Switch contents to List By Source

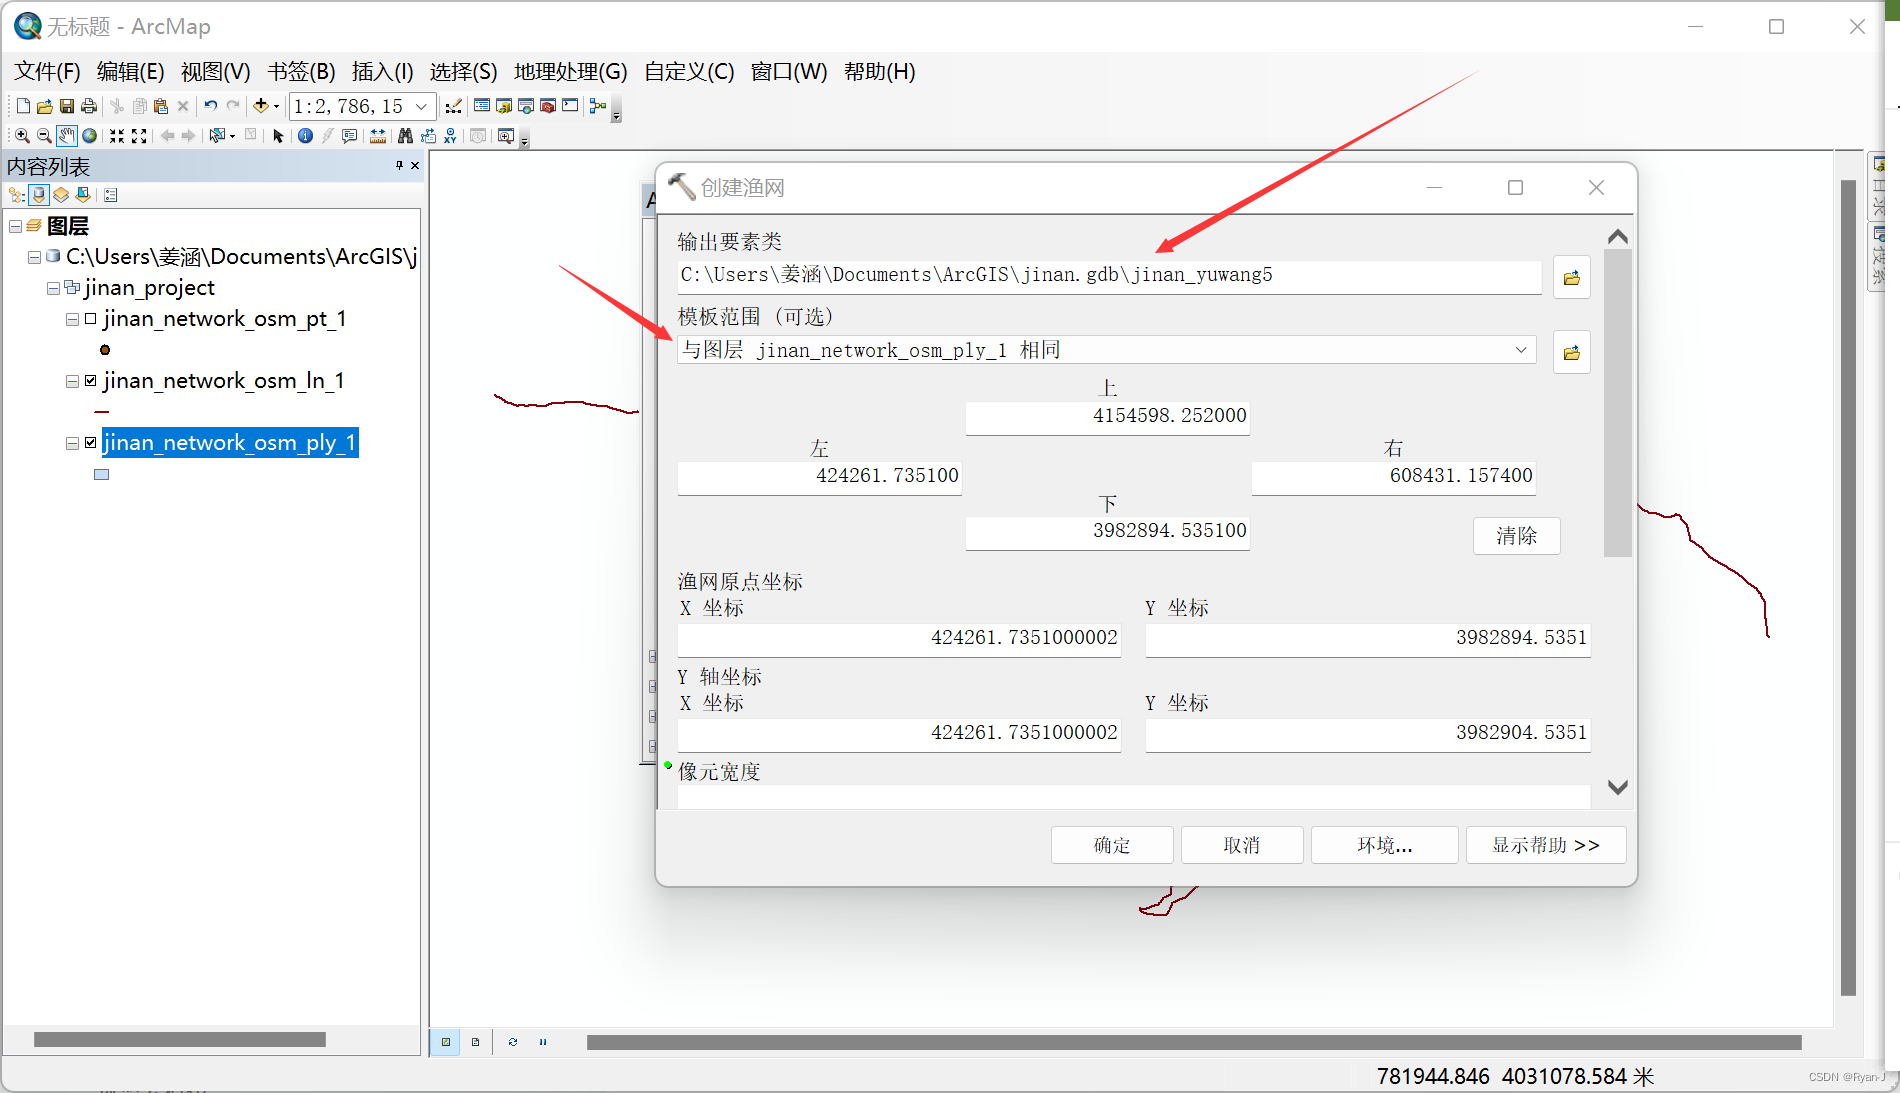pos(39,195)
